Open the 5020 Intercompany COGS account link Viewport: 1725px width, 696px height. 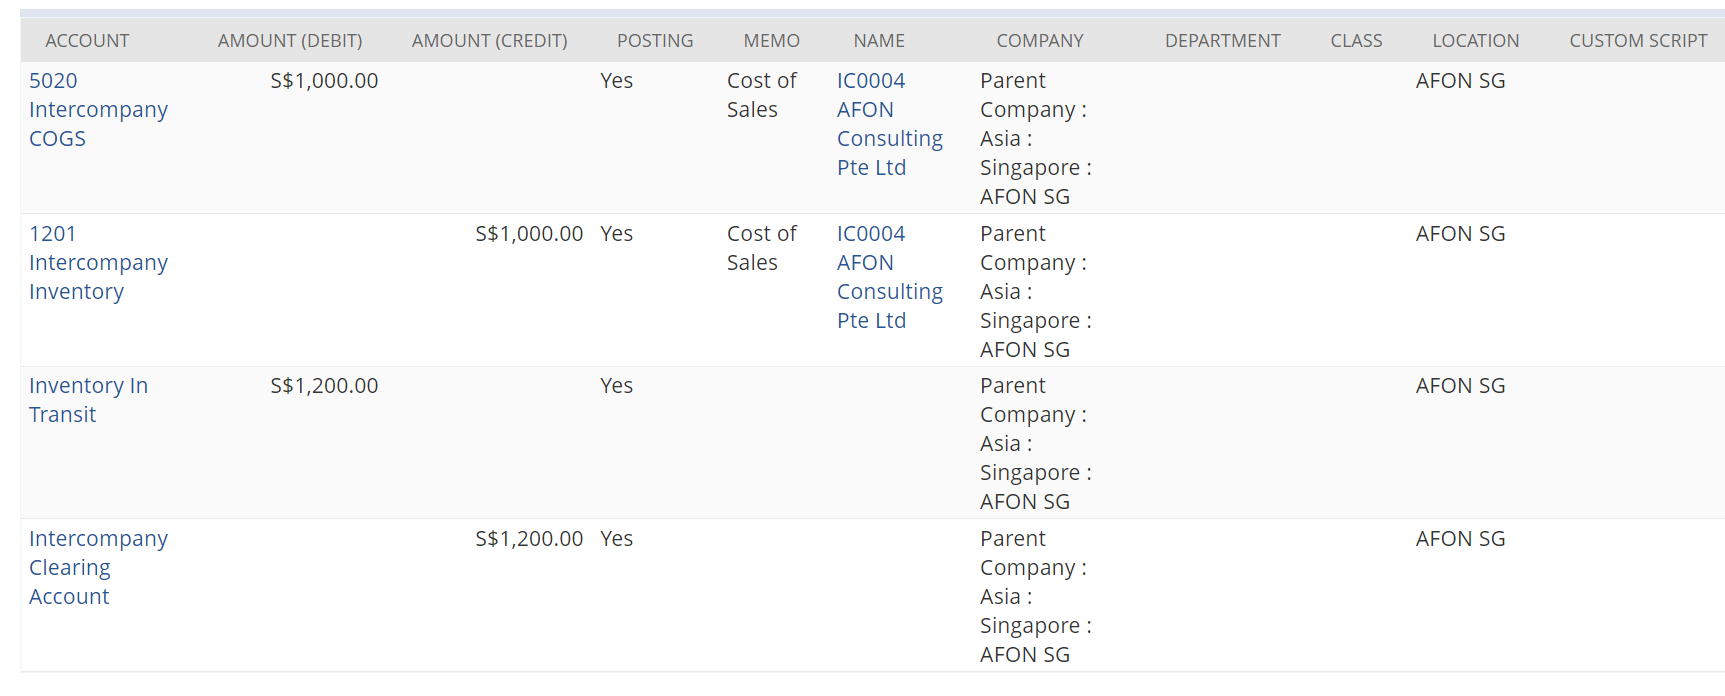click(98, 110)
